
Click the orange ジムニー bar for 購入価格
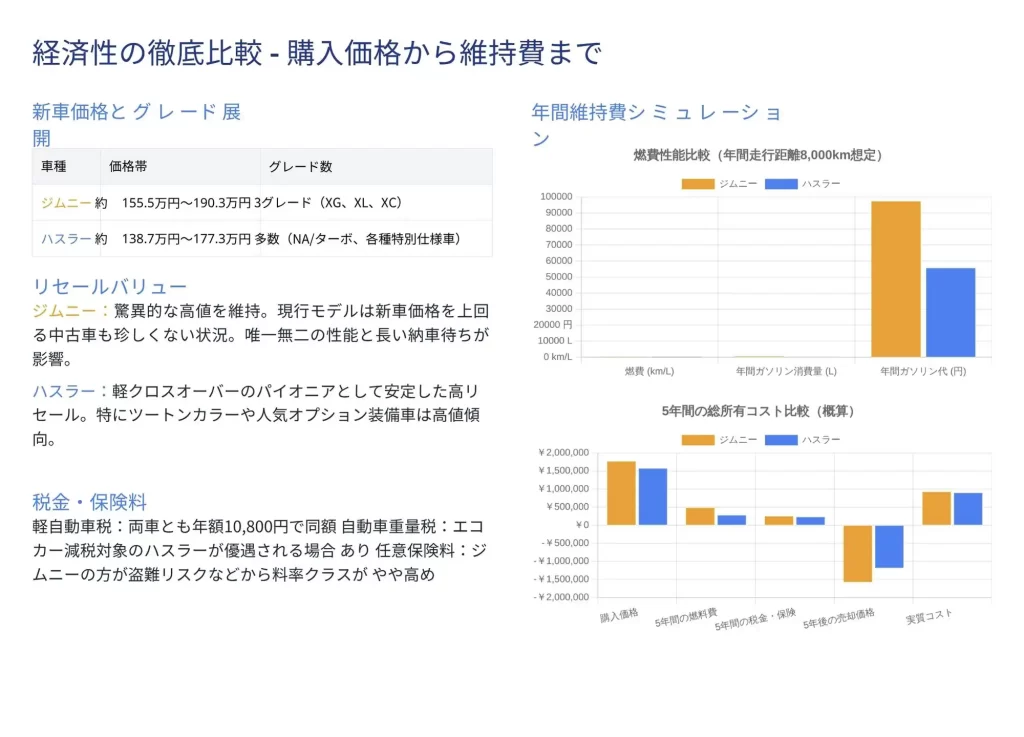coord(621,494)
